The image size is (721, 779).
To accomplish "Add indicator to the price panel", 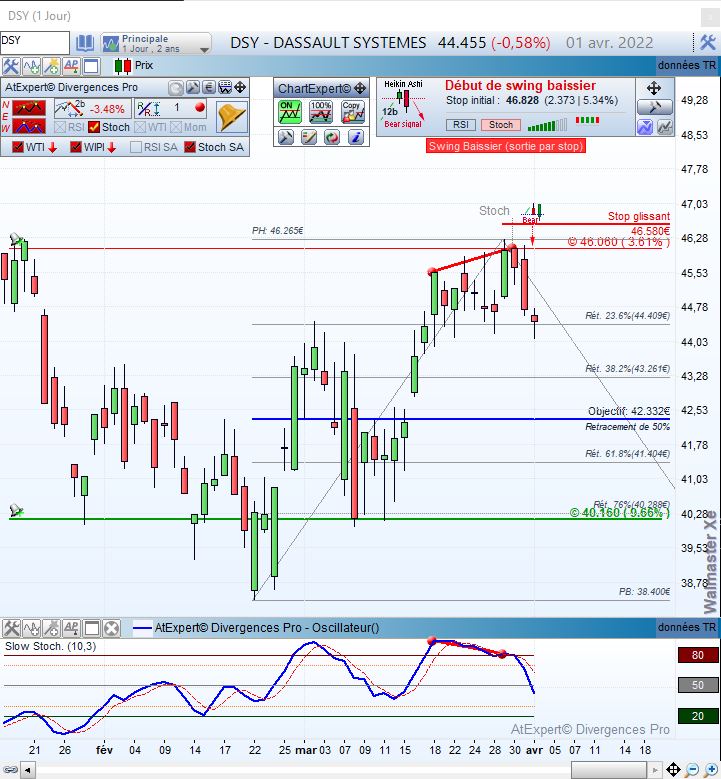I will coord(31,66).
